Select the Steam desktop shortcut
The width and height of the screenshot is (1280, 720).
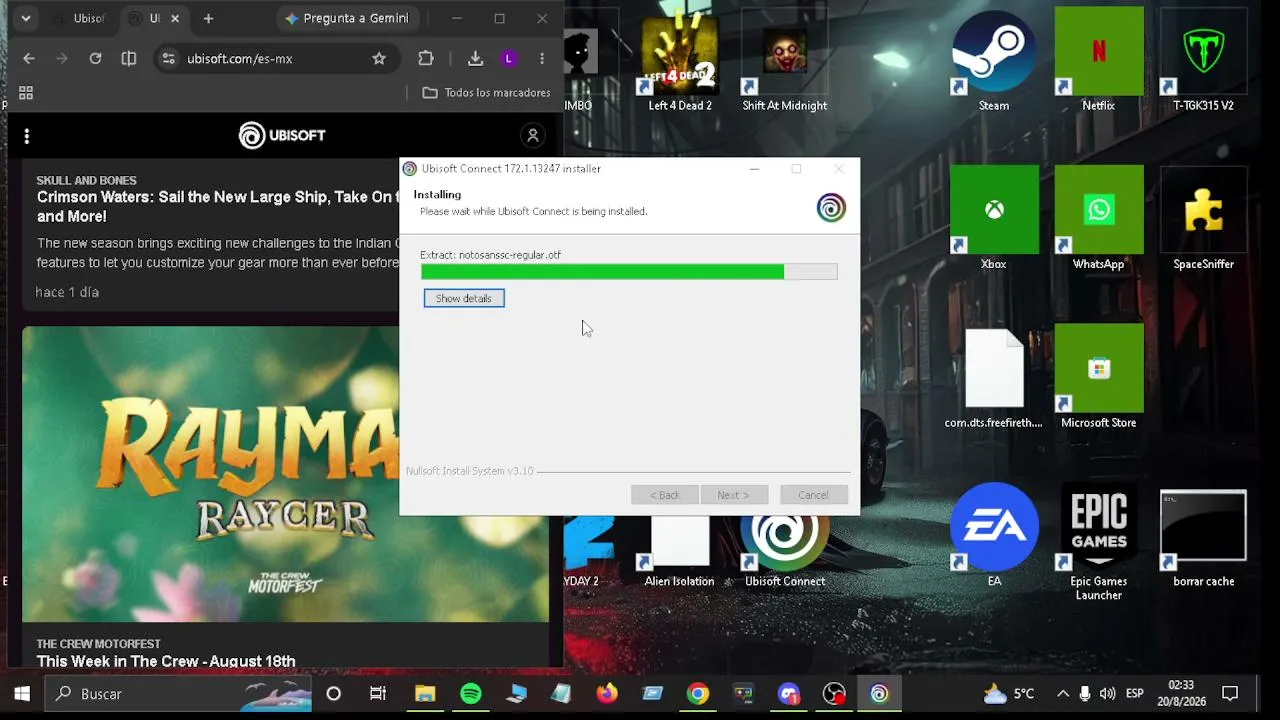tap(994, 60)
